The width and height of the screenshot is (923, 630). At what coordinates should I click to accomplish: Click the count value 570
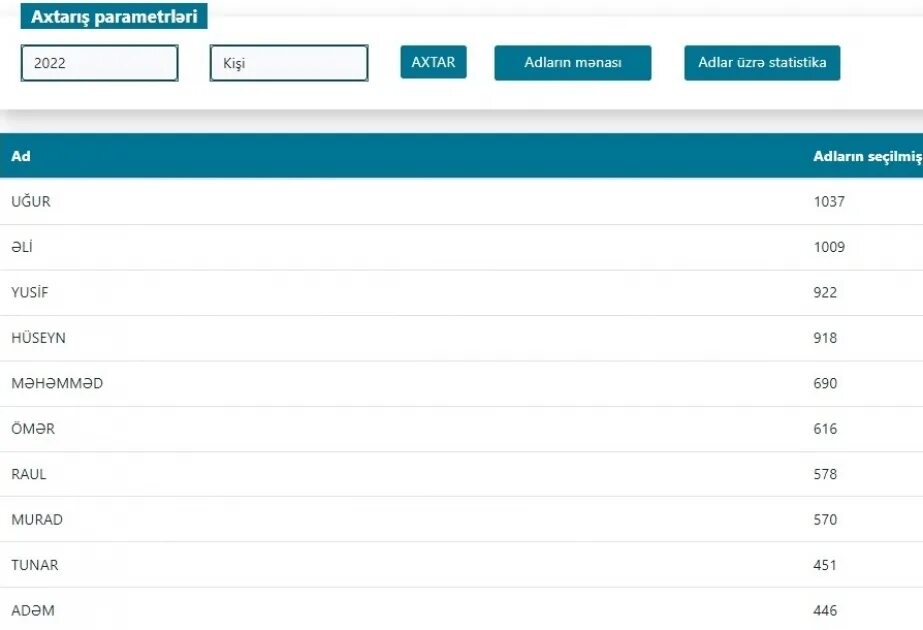pos(825,519)
